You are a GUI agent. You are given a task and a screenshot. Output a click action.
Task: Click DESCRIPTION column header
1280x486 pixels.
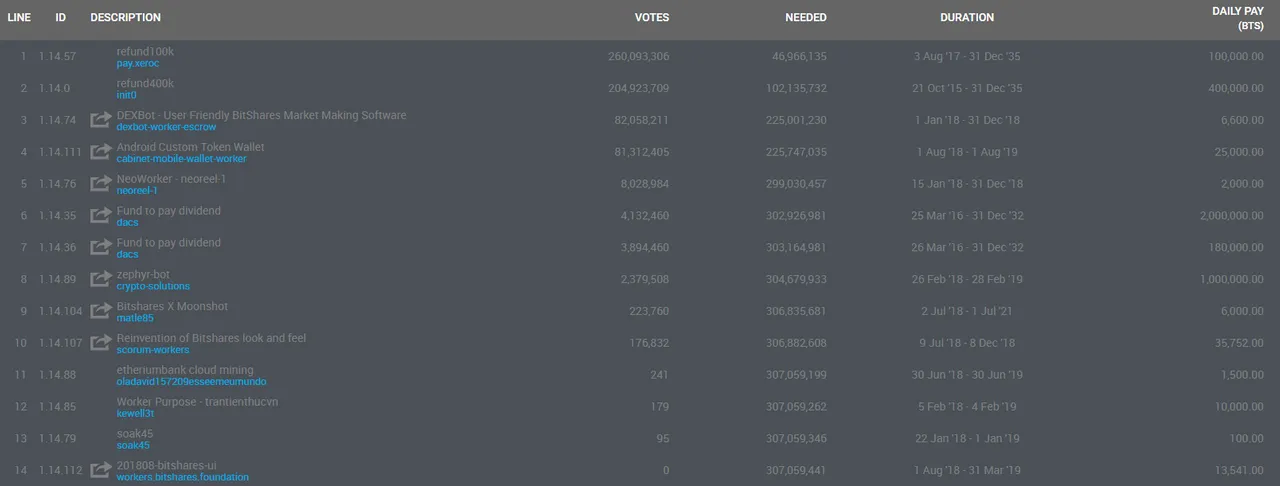[x=125, y=17]
